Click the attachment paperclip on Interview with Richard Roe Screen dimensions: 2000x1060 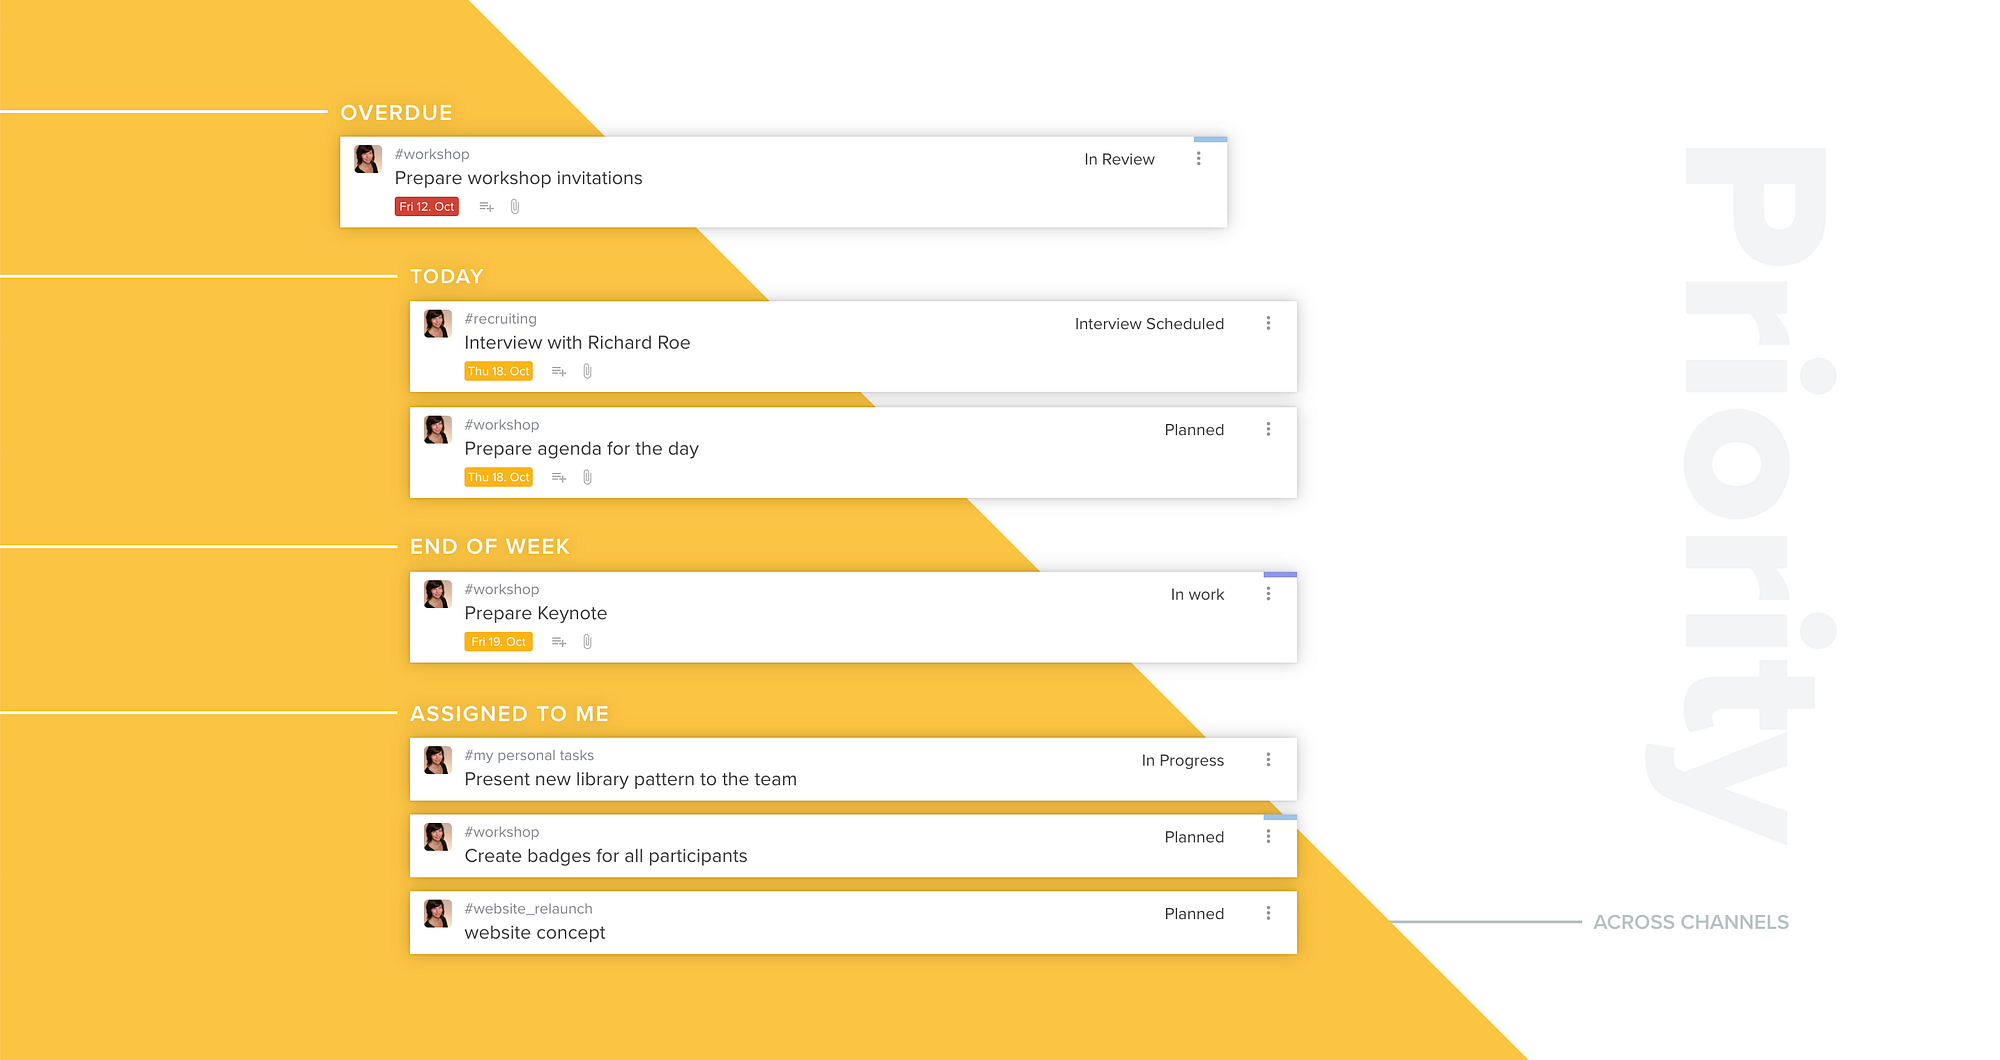(x=588, y=372)
